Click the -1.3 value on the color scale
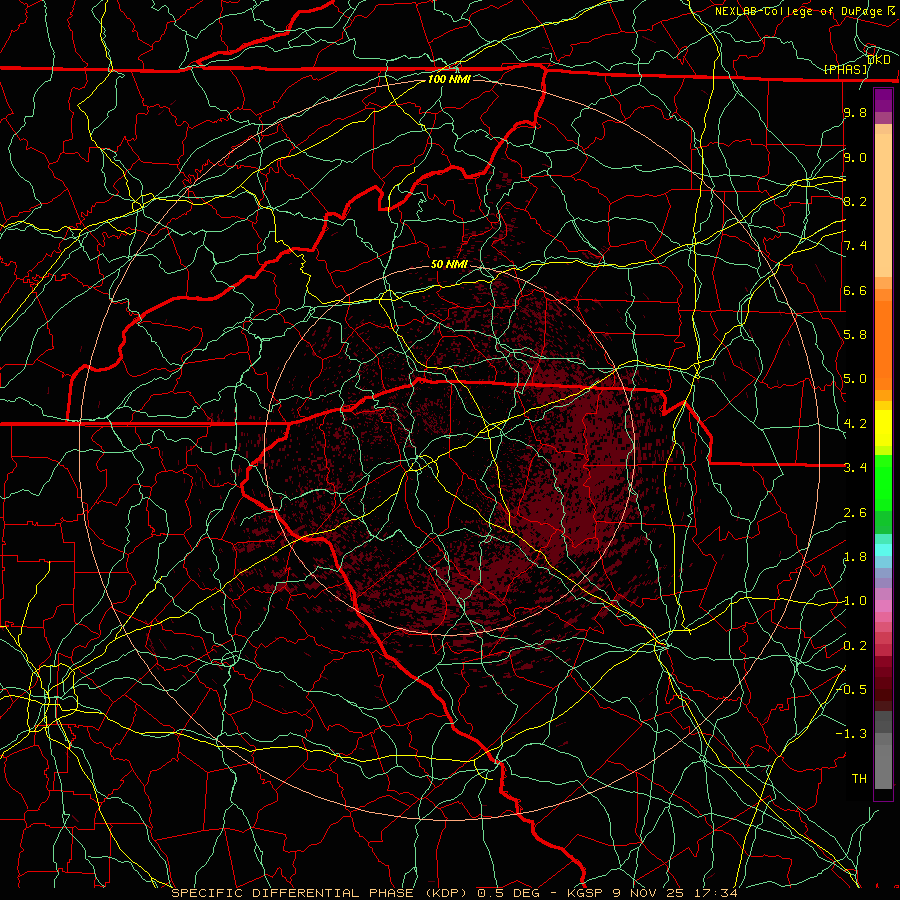900x900 pixels. click(x=851, y=734)
